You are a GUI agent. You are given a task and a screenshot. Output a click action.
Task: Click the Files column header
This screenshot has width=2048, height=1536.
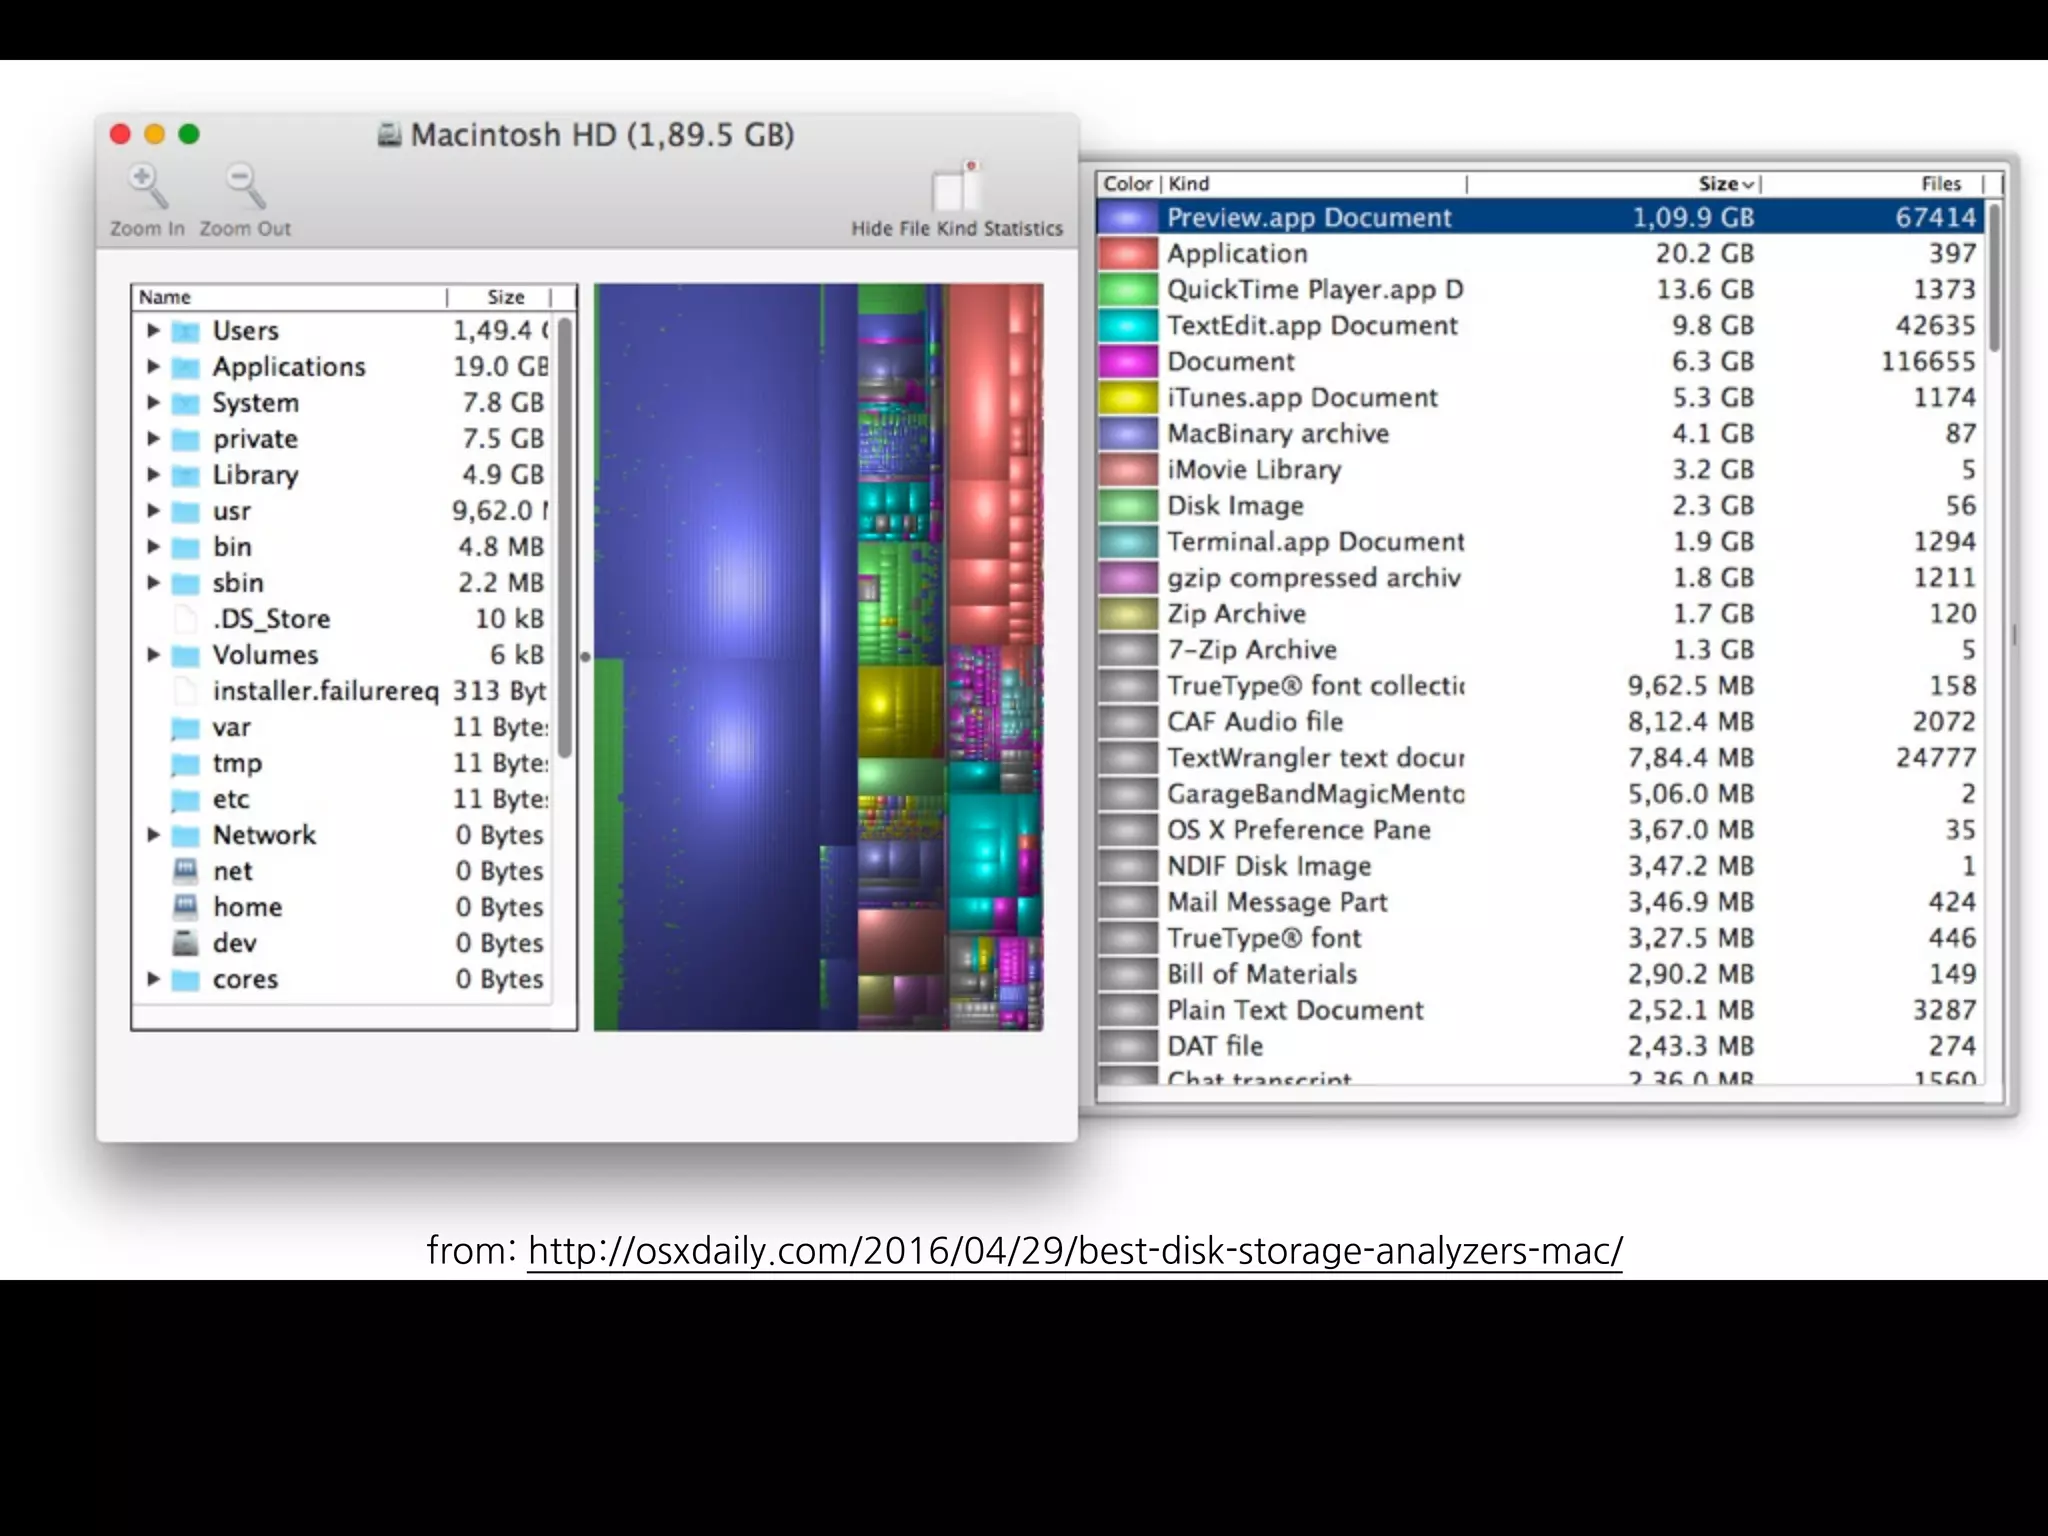click(x=1872, y=184)
